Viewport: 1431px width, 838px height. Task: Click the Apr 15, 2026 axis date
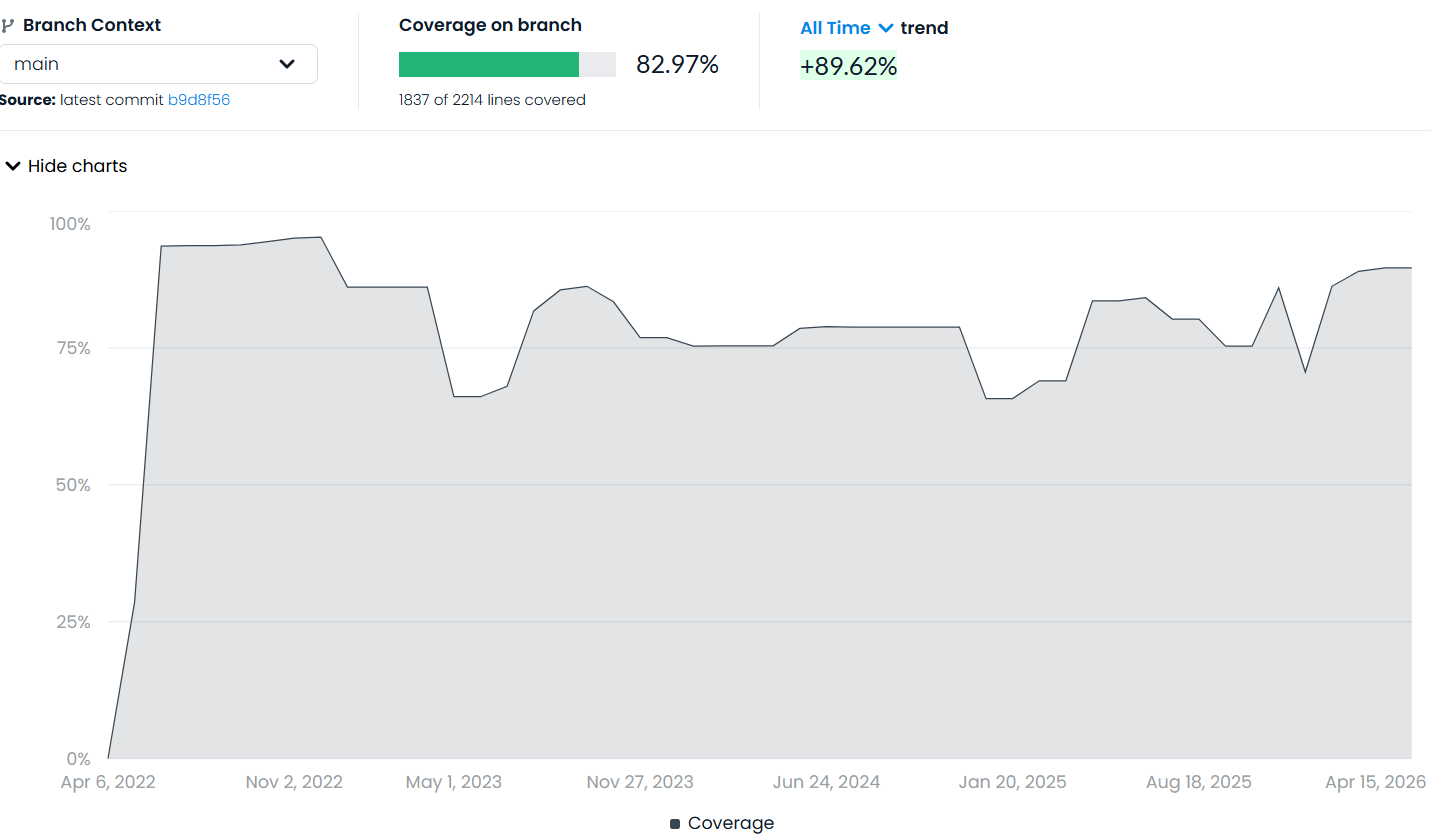1376,782
